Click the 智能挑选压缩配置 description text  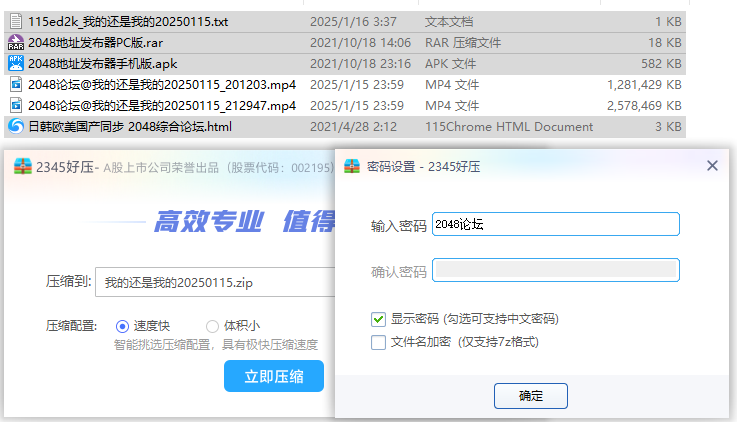coord(216,344)
